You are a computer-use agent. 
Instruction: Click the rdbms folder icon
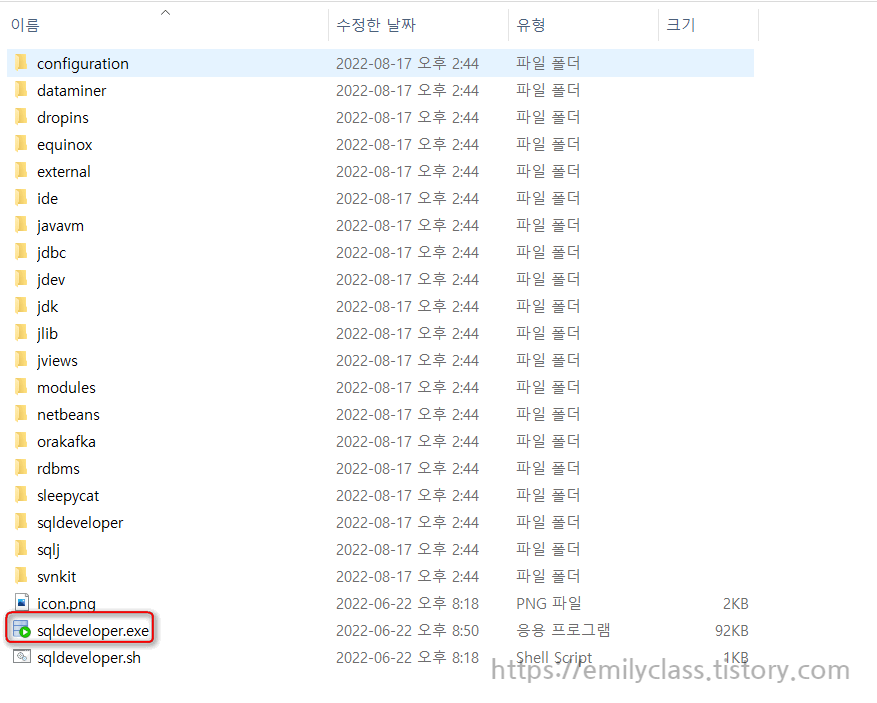pyautogui.click(x=21, y=468)
